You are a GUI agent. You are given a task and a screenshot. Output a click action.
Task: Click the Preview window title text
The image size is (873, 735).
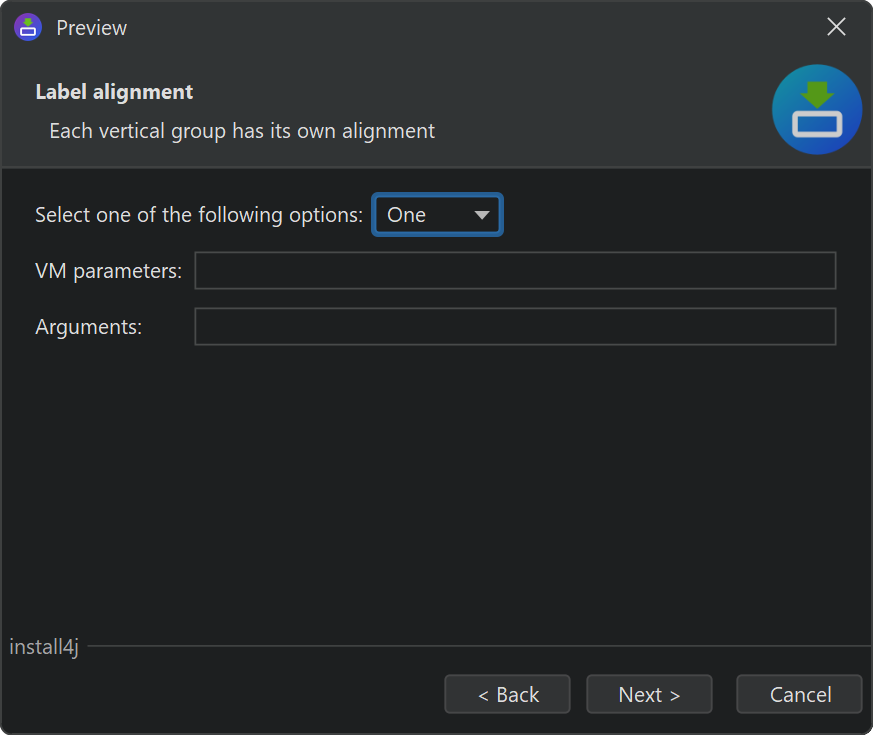pyautogui.click(x=91, y=28)
